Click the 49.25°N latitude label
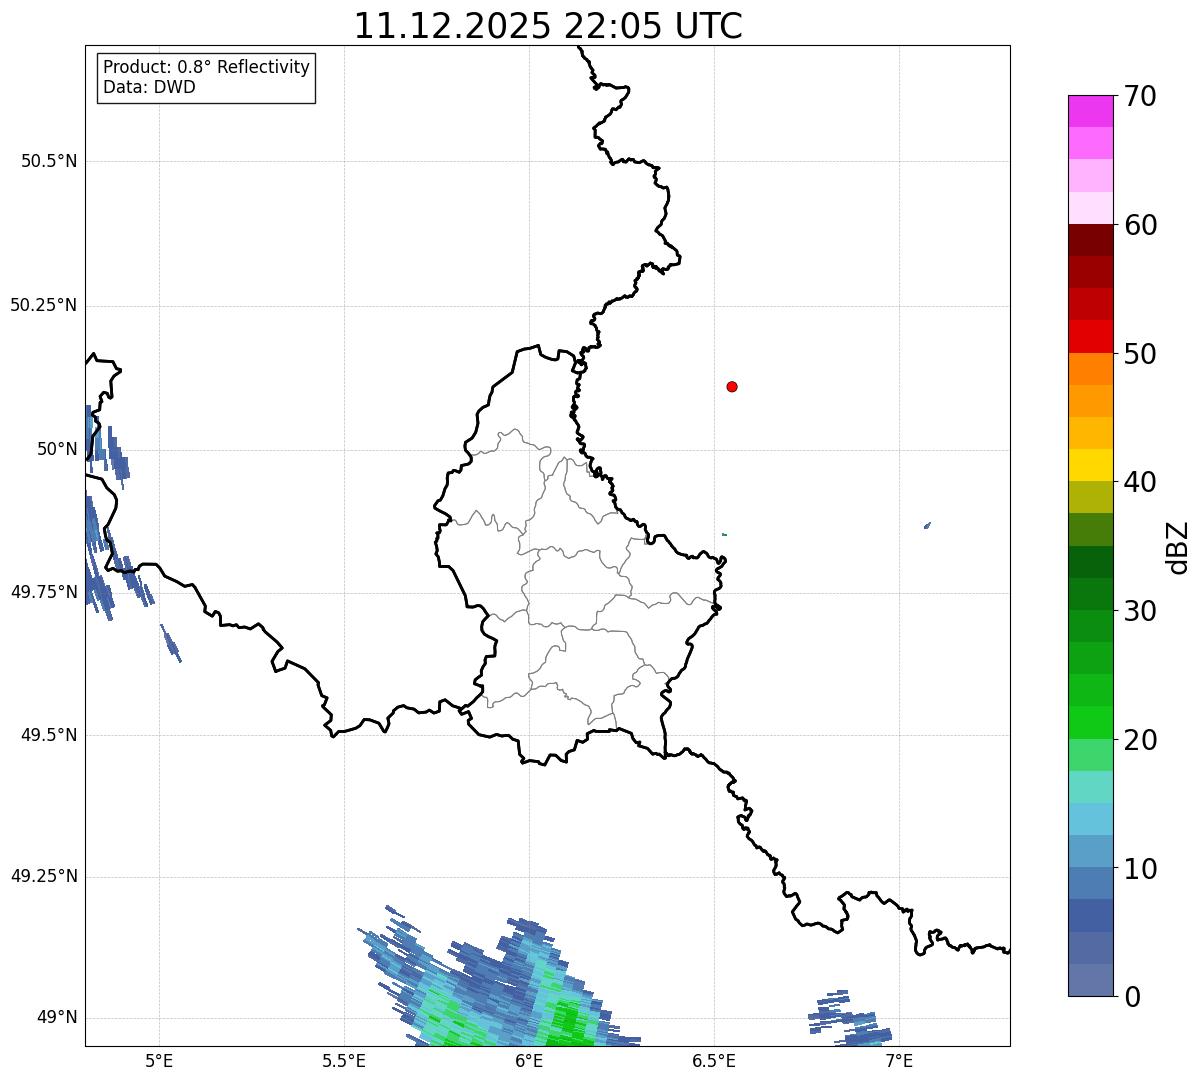1202x1081 pixels. (44, 876)
